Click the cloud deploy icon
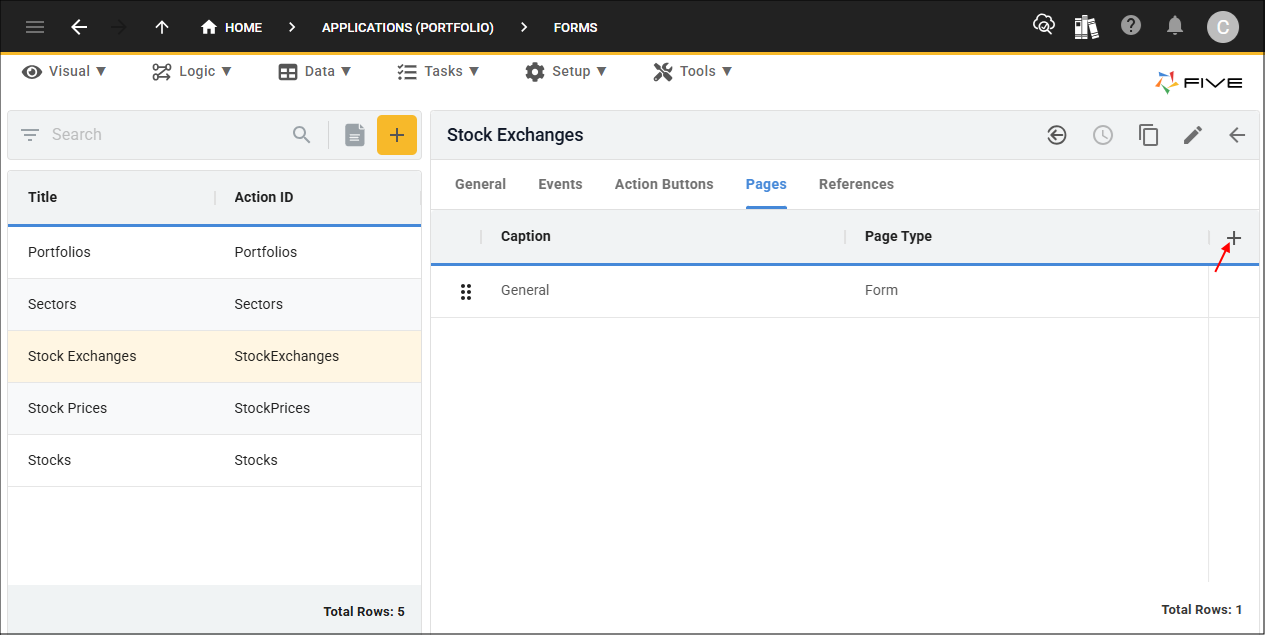Viewport: 1265px width, 635px height. click(1044, 25)
